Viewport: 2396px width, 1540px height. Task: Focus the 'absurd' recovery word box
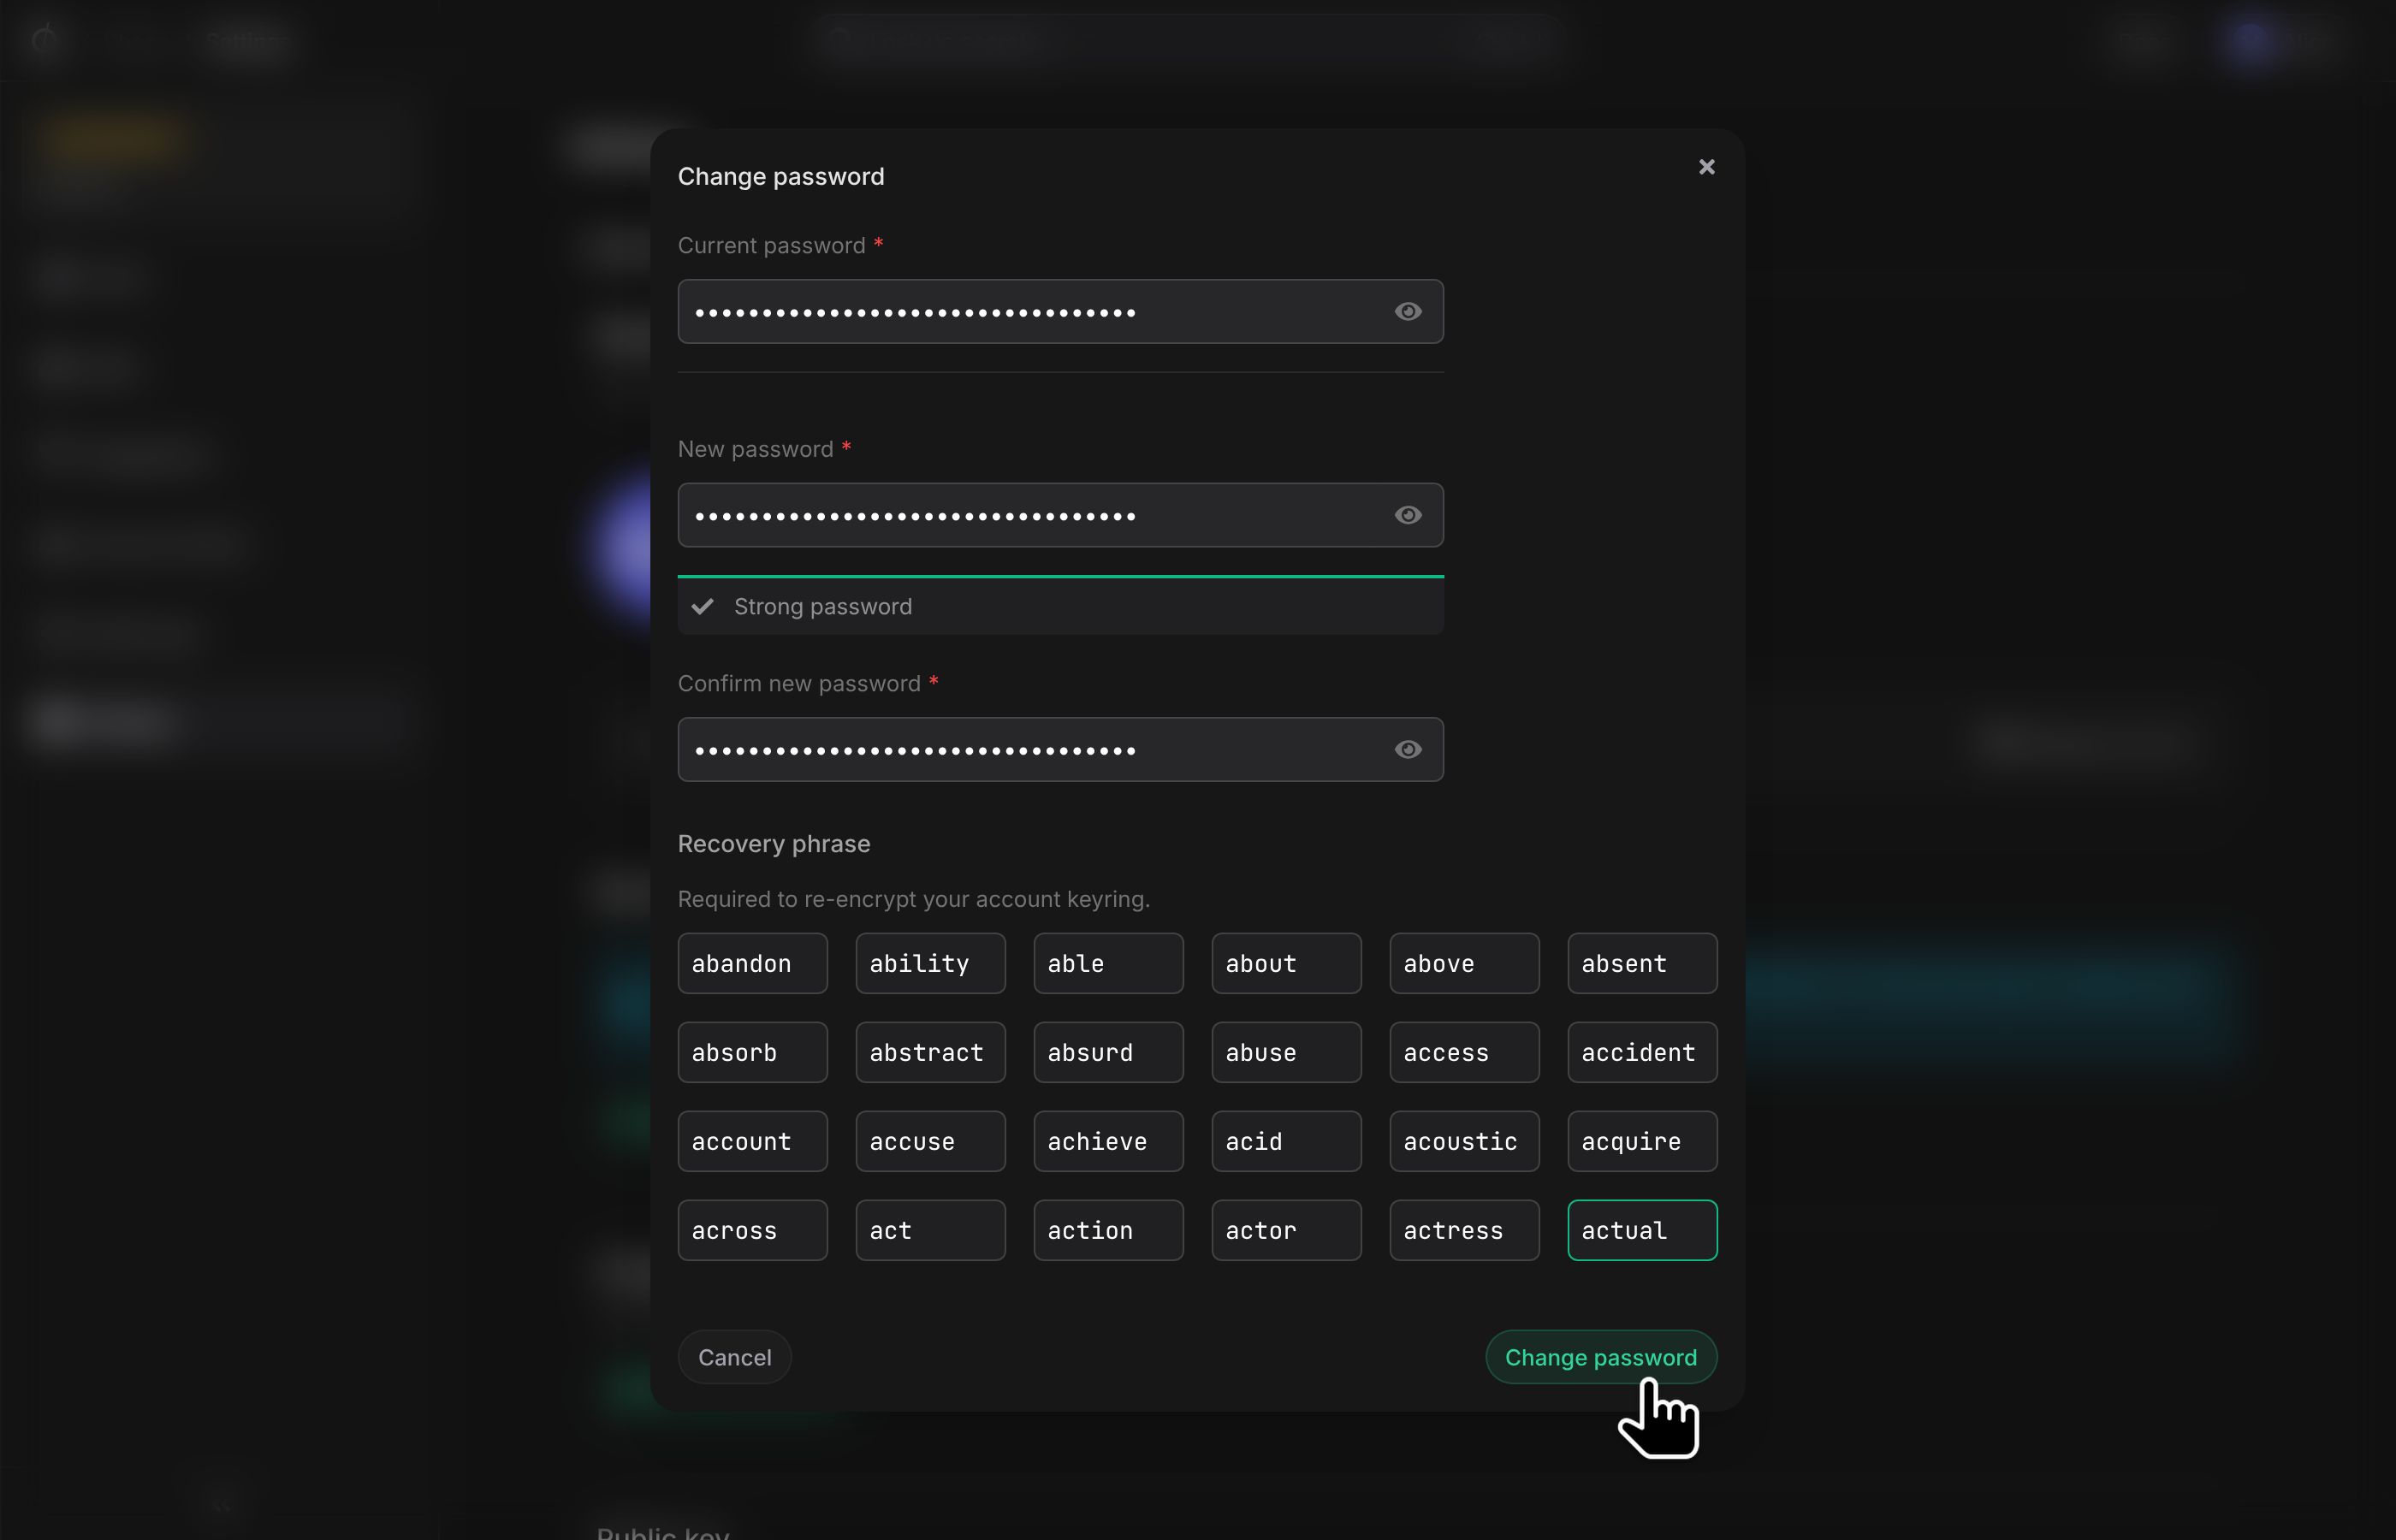tap(1108, 1052)
